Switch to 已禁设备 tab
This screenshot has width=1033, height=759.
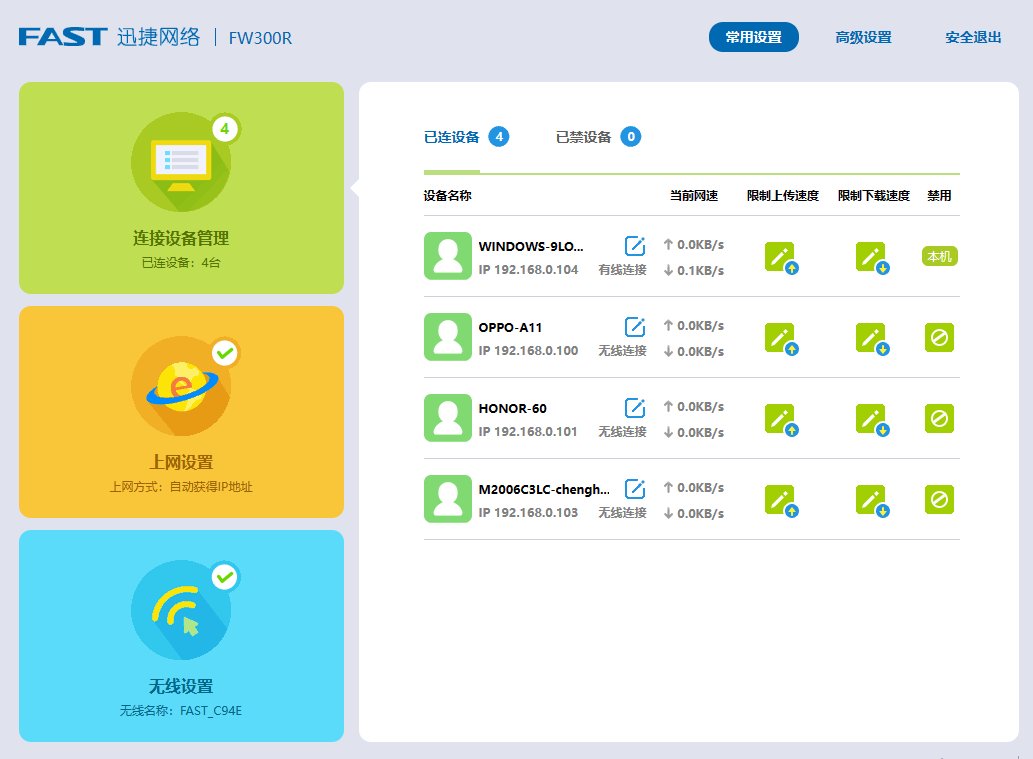coord(597,137)
